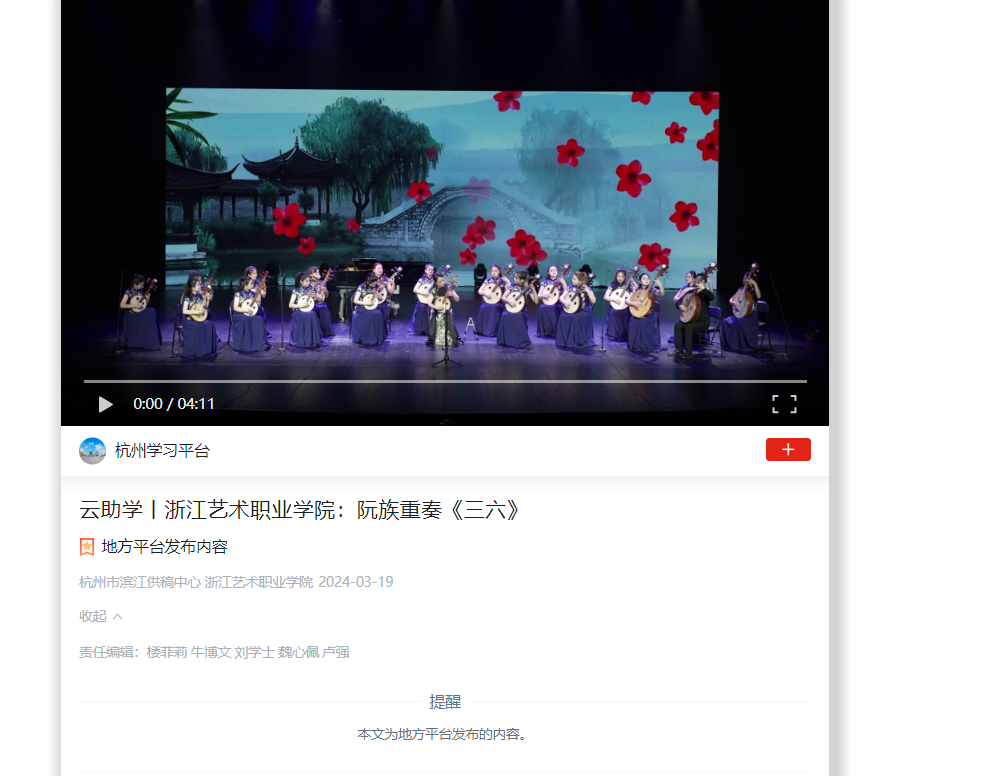Click the 0:00 / 04:11 time display

click(174, 404)
